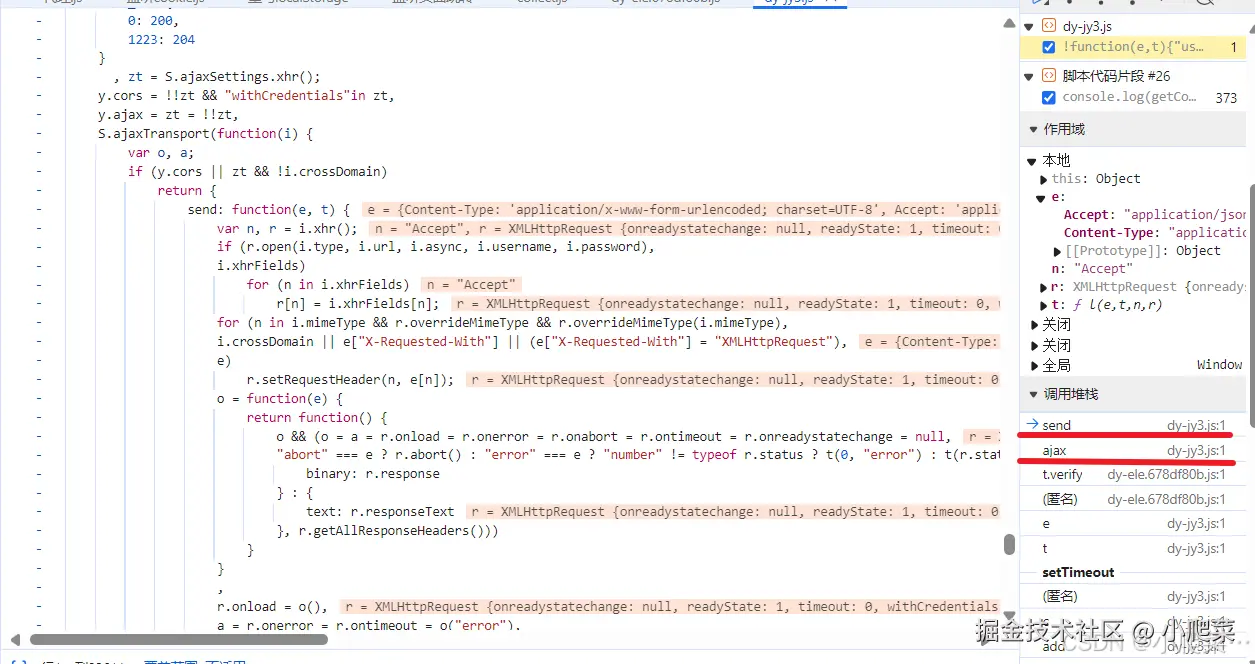
Task: Click the n: "Accept" scope variable
Action: tap(1092, 269)
